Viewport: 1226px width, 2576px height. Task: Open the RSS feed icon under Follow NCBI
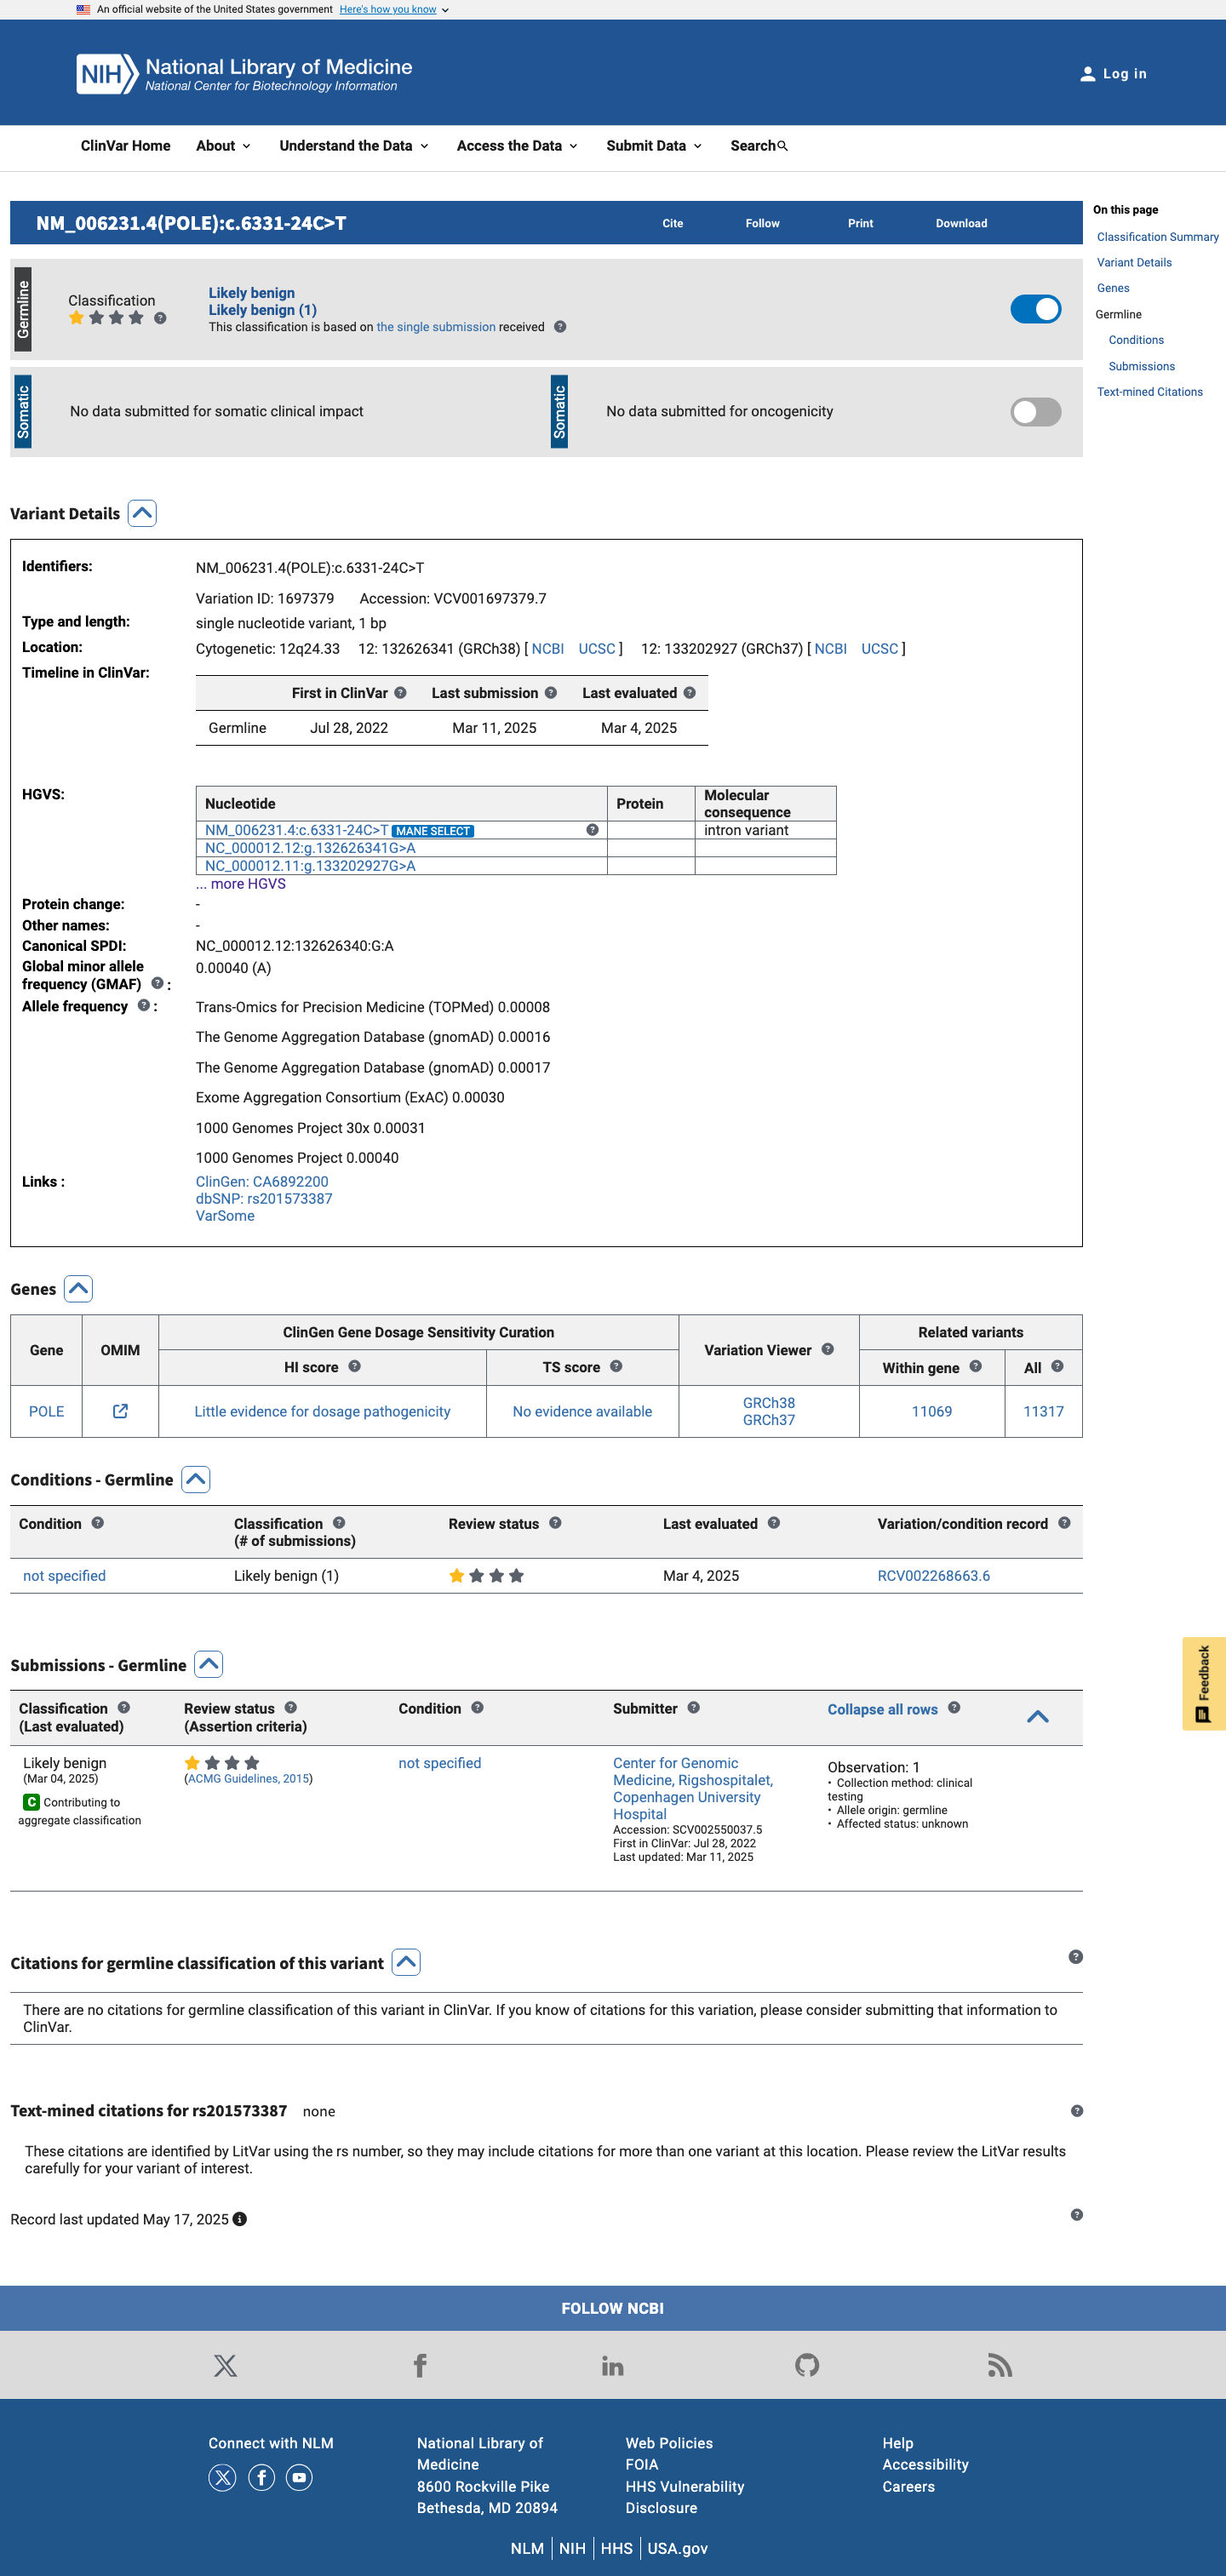1000,2365
